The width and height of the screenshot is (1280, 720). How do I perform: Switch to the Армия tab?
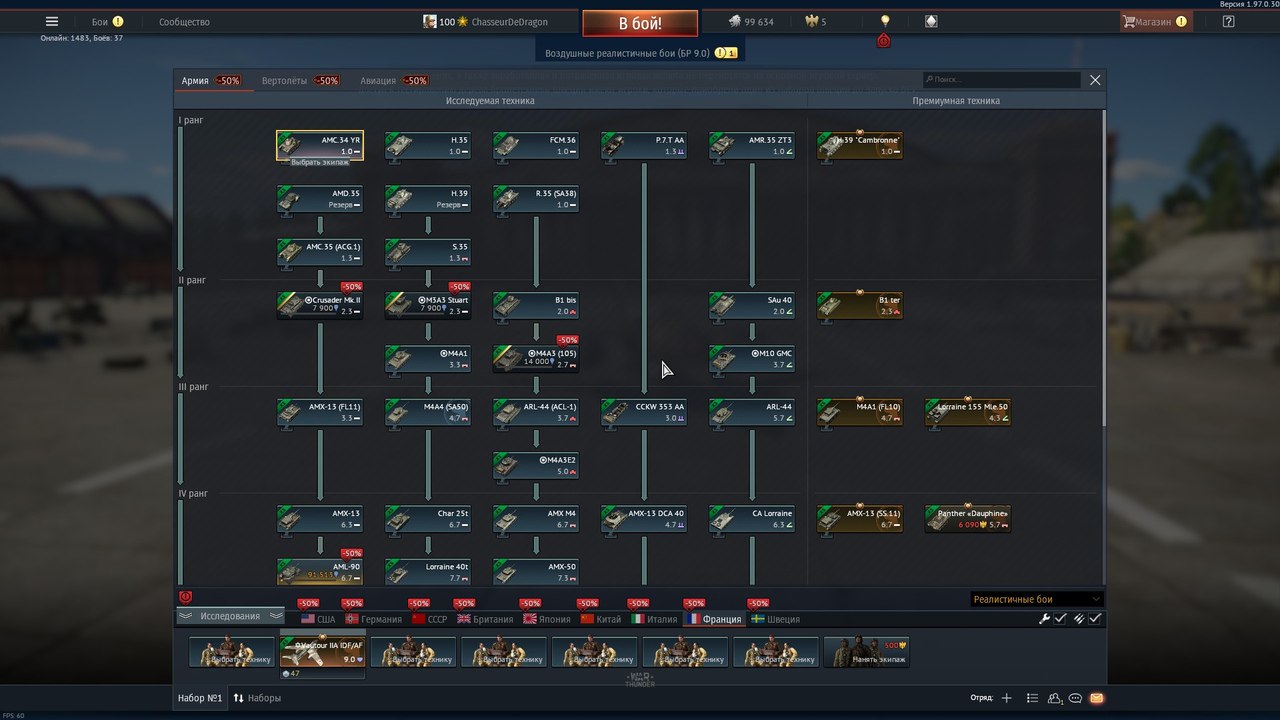coord(211,81)
